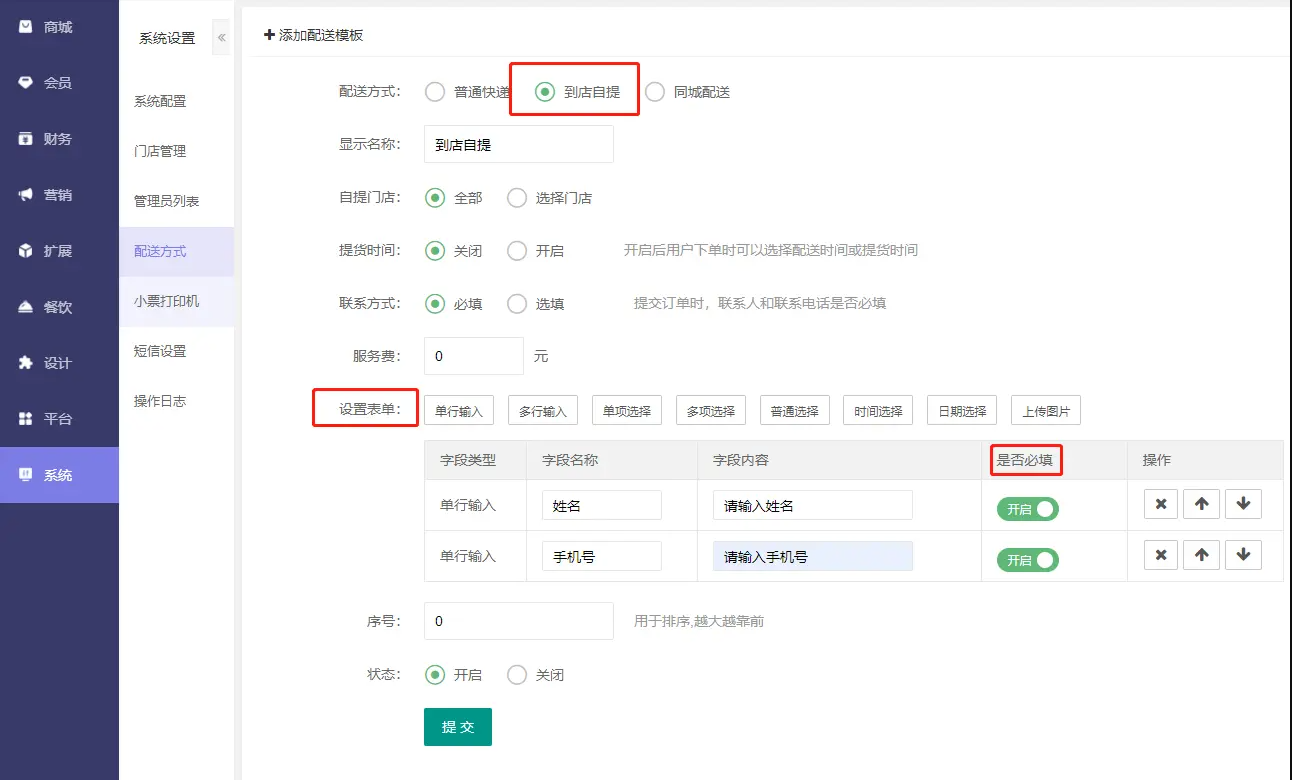Viewport: 1292px width, 780px height.
Task: Open 短信设置 in settings menu
Action: tap(176, 351)
